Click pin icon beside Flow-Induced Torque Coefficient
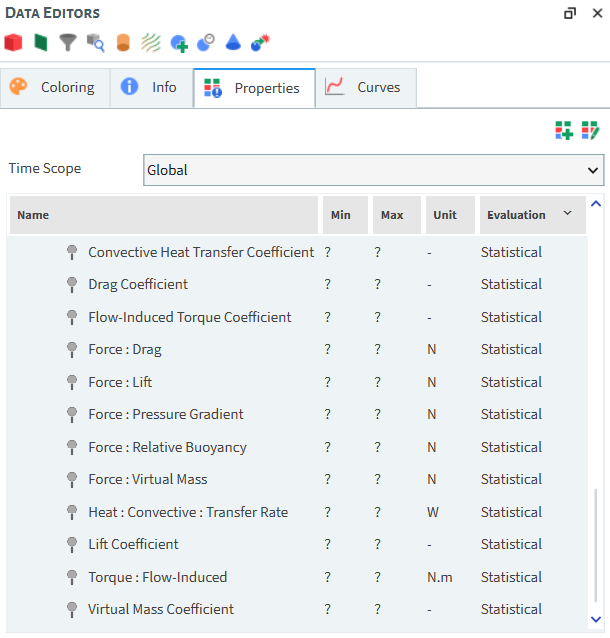Image resolution: width=610 pixels, height=638 pixels. [x=72, y=317]
